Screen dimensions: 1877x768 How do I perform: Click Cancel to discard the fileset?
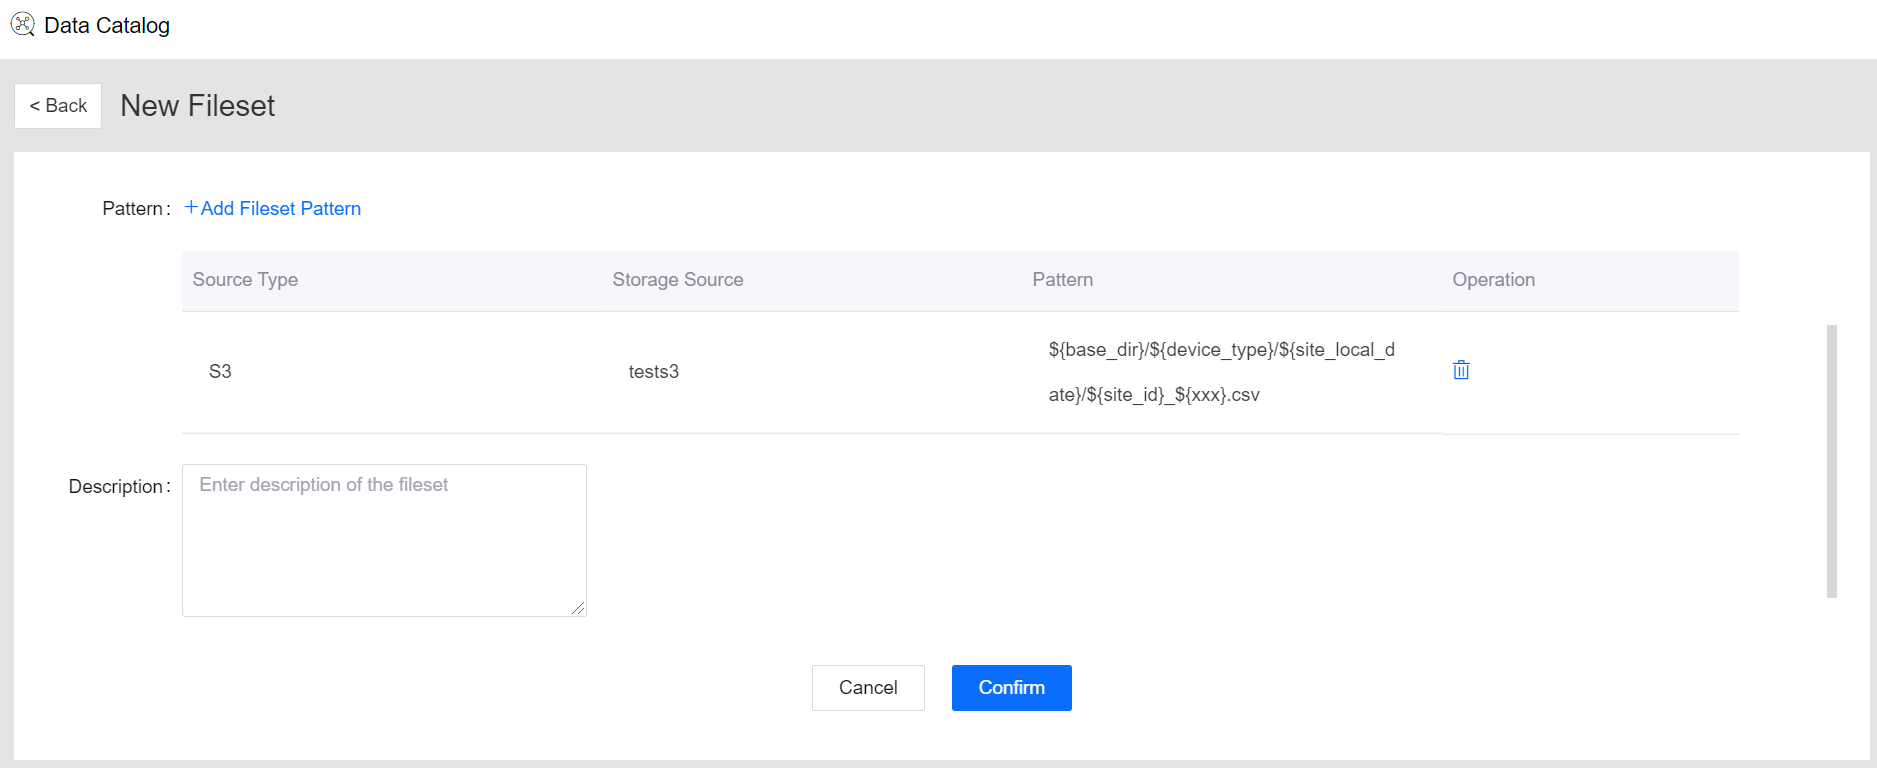pos(868,688)
